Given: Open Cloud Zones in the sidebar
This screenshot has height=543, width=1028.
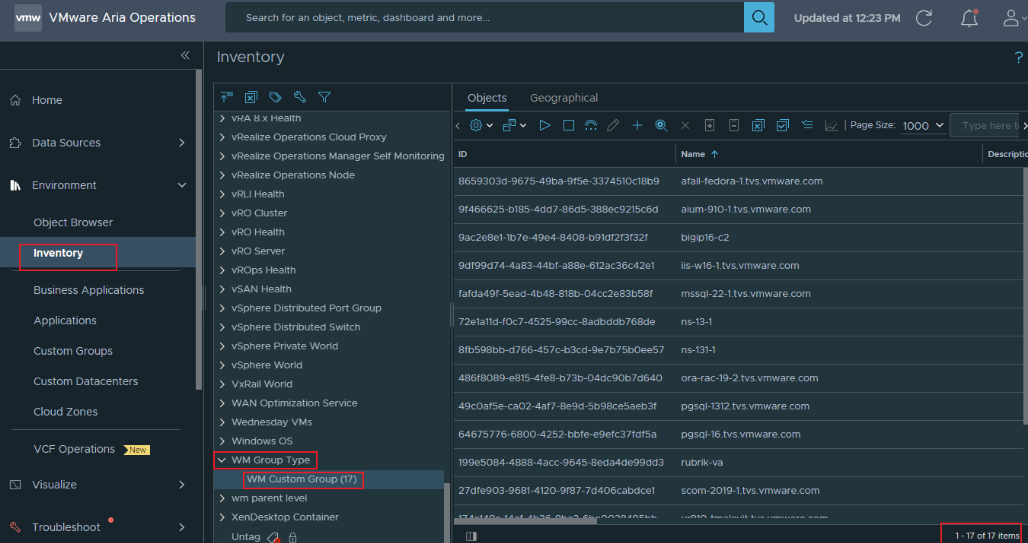Looking at the screenshot, I should (x=66, y=412).
